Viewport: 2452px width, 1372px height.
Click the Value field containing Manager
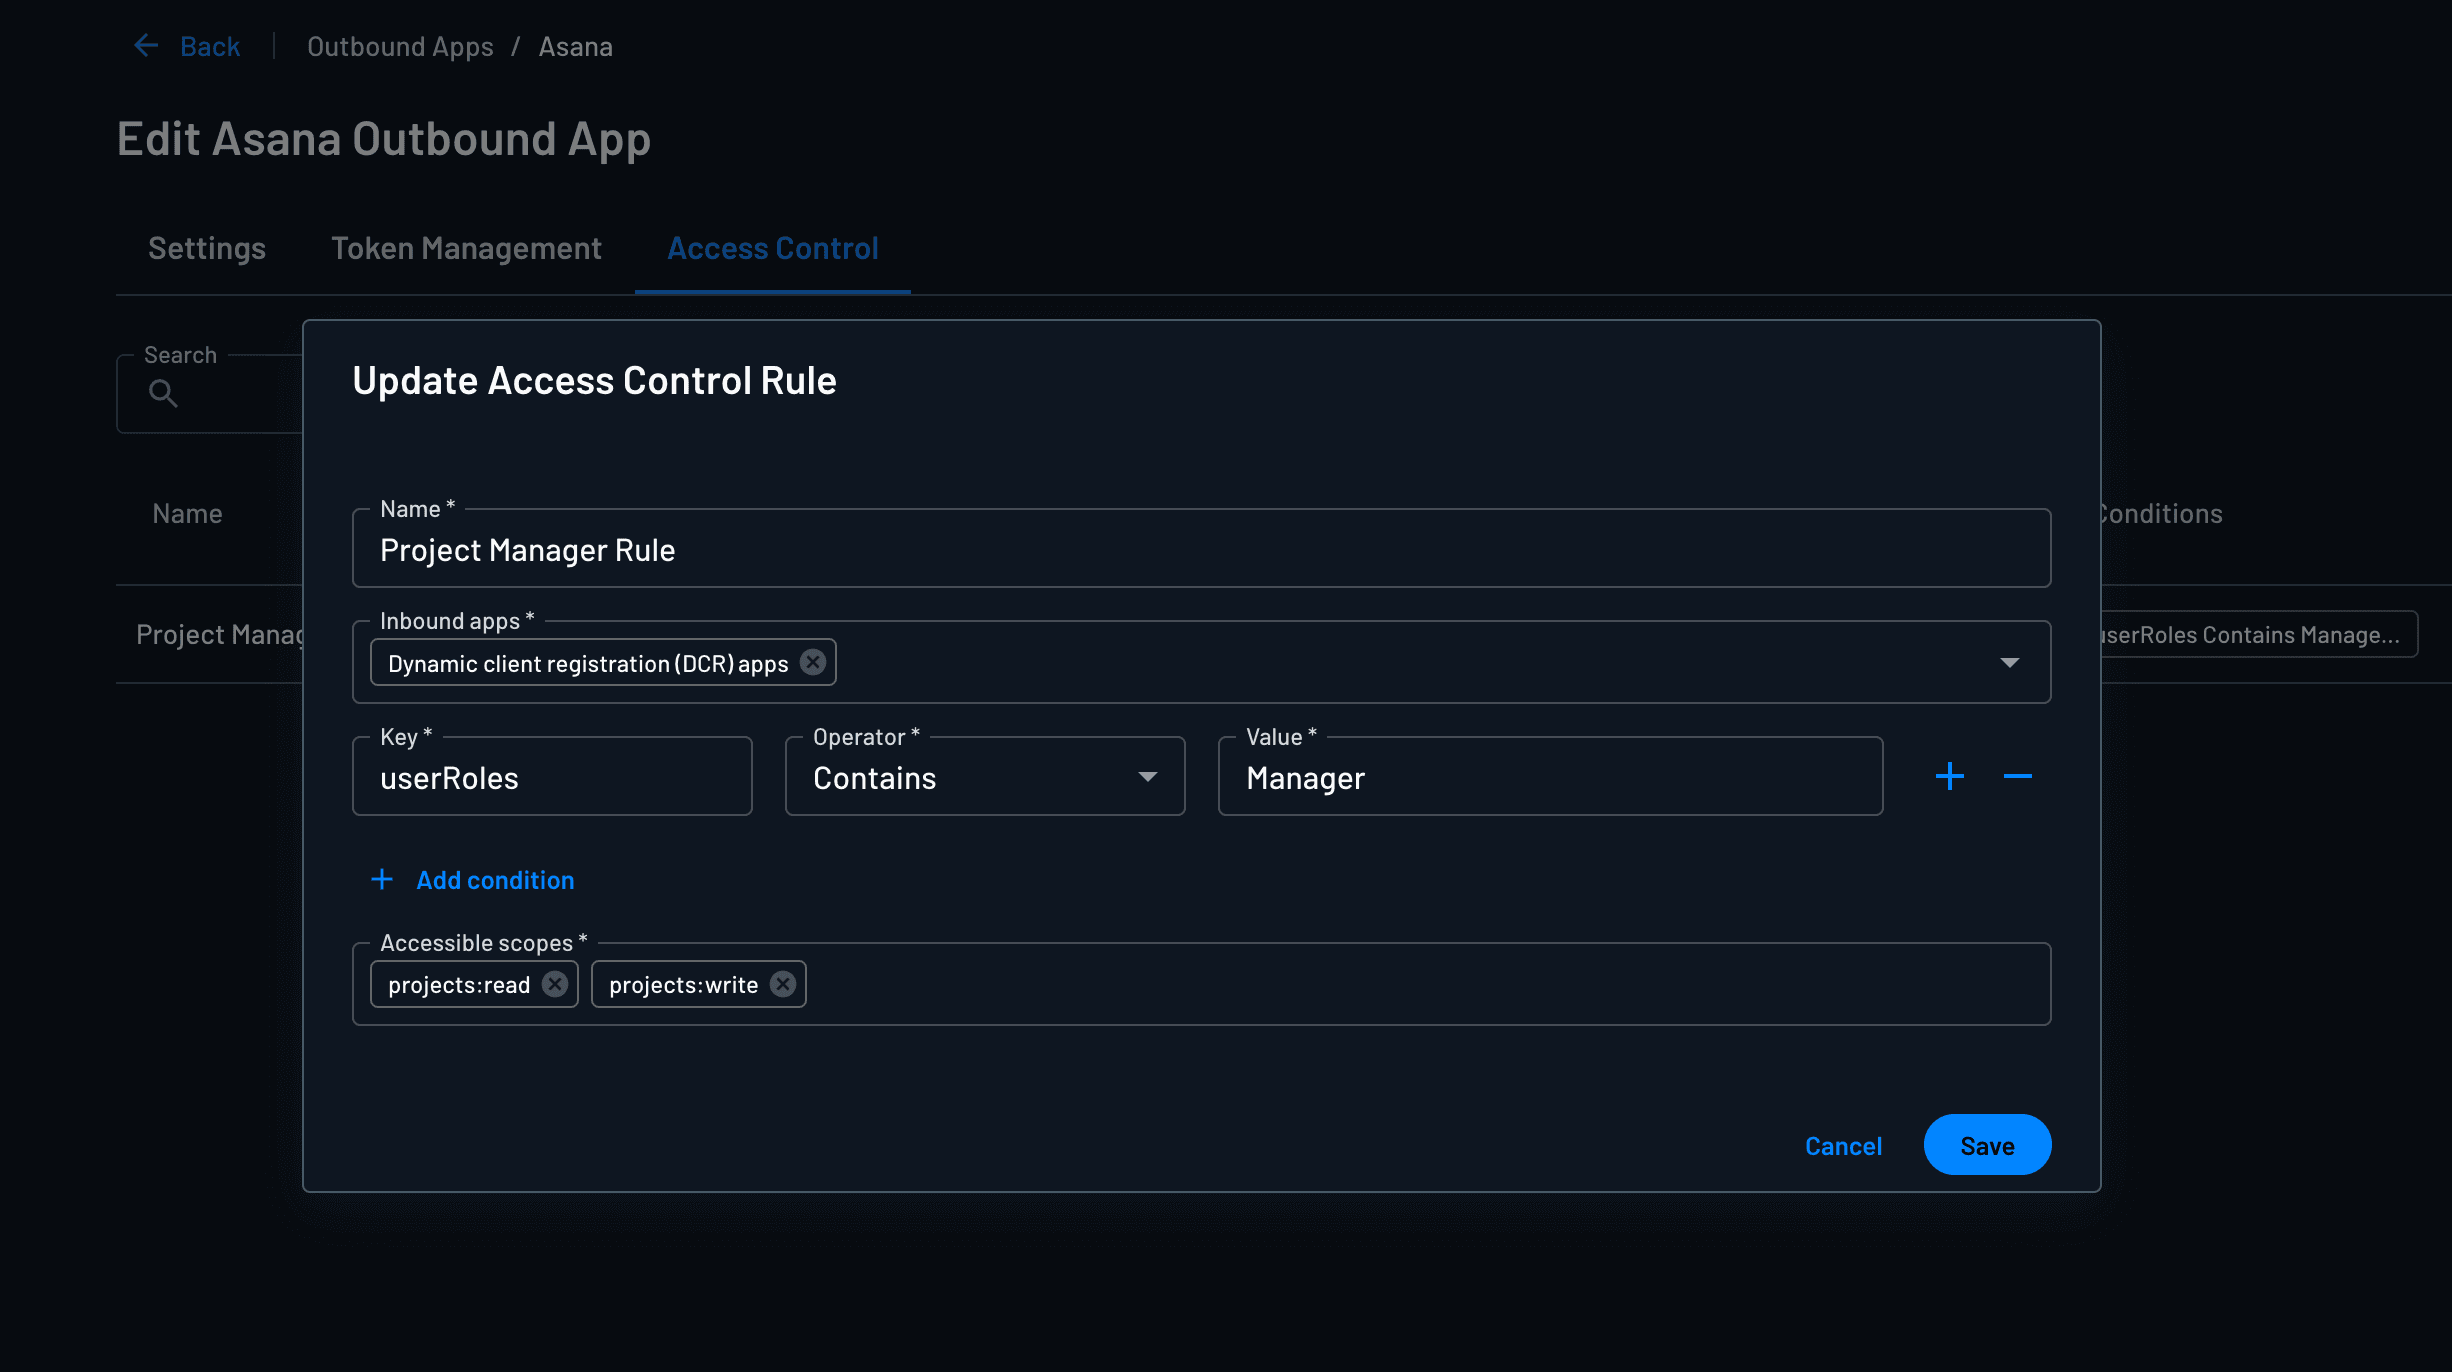(x=1551, y=777)
